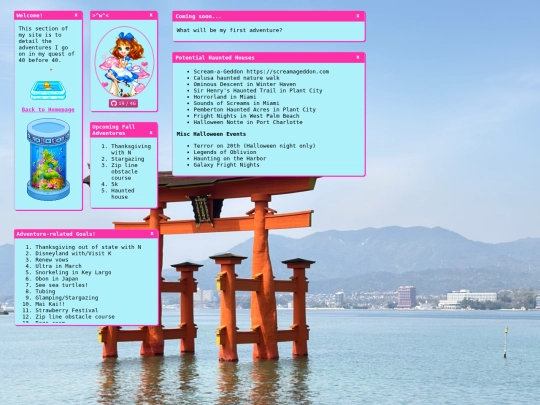Click 'Haunting on the Harbor' entry

tap(230, 158)
